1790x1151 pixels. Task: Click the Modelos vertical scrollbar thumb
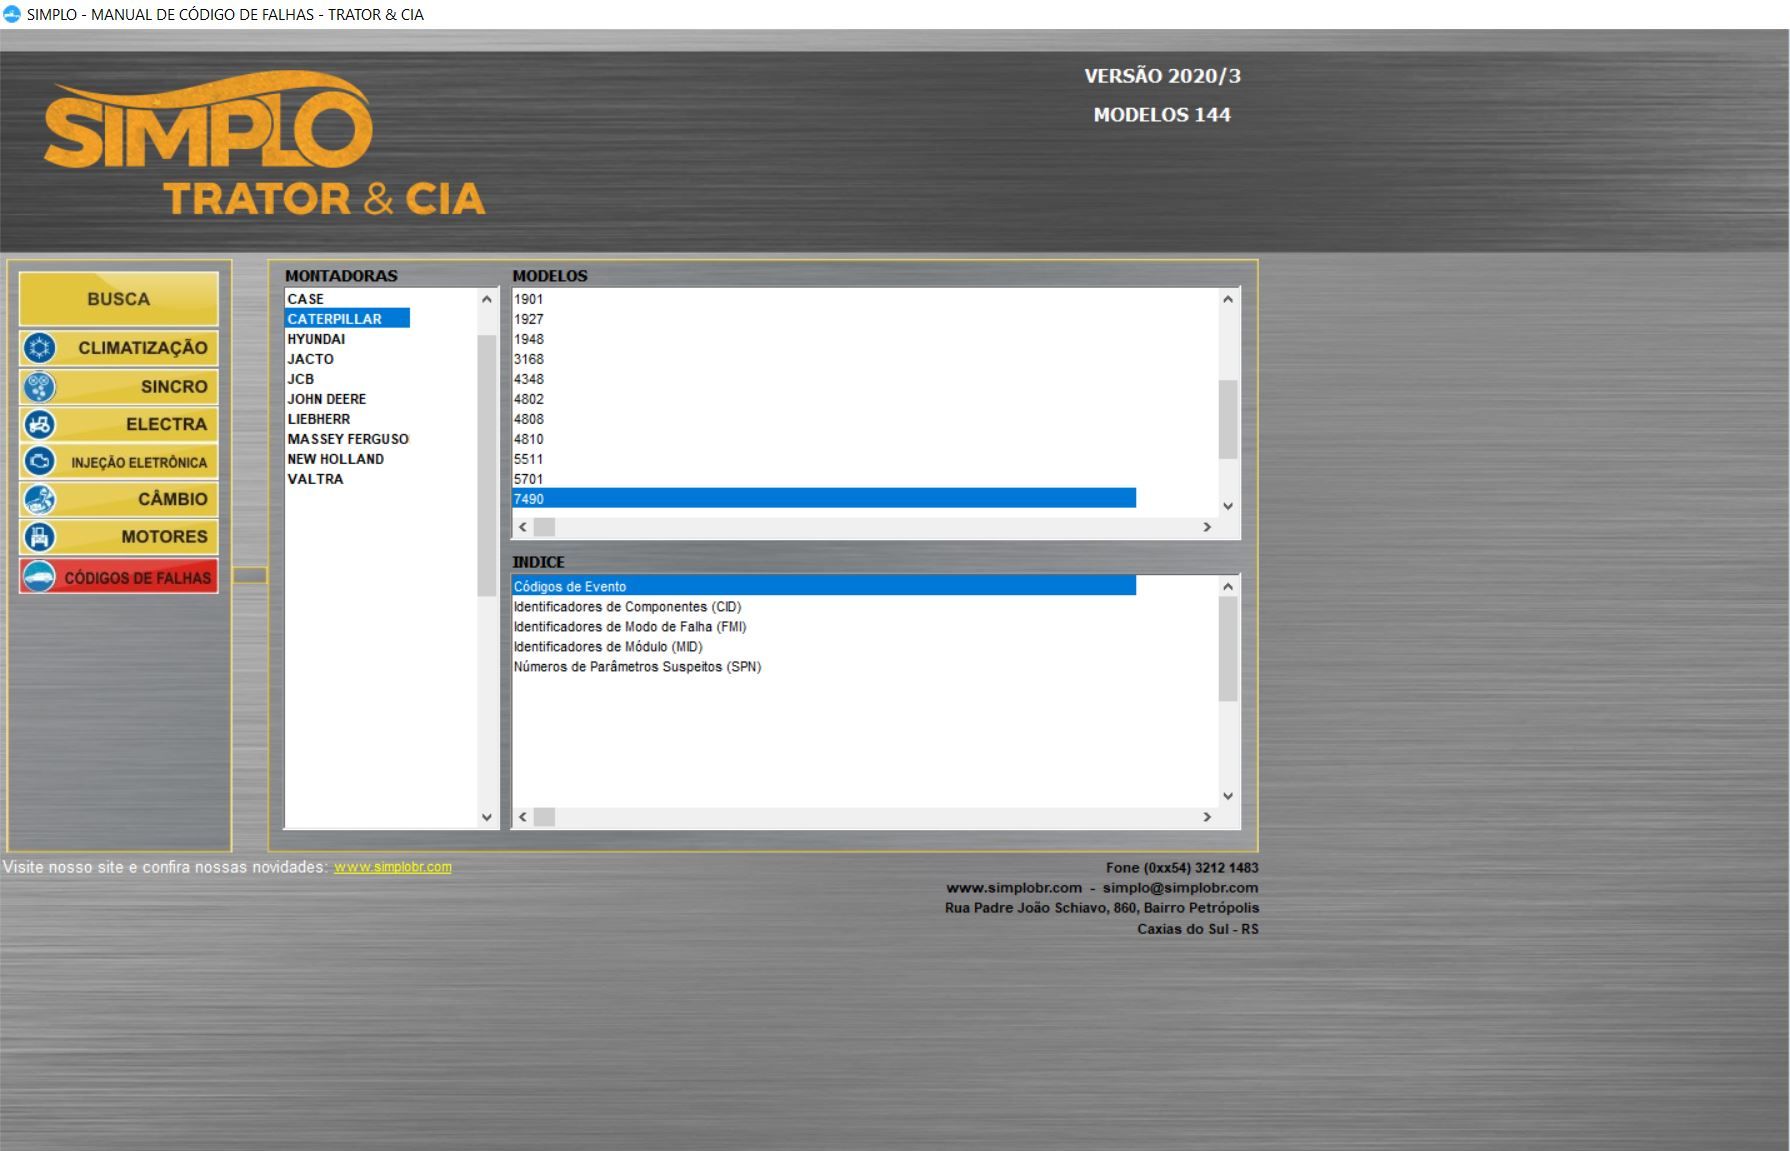[1228, 419]
